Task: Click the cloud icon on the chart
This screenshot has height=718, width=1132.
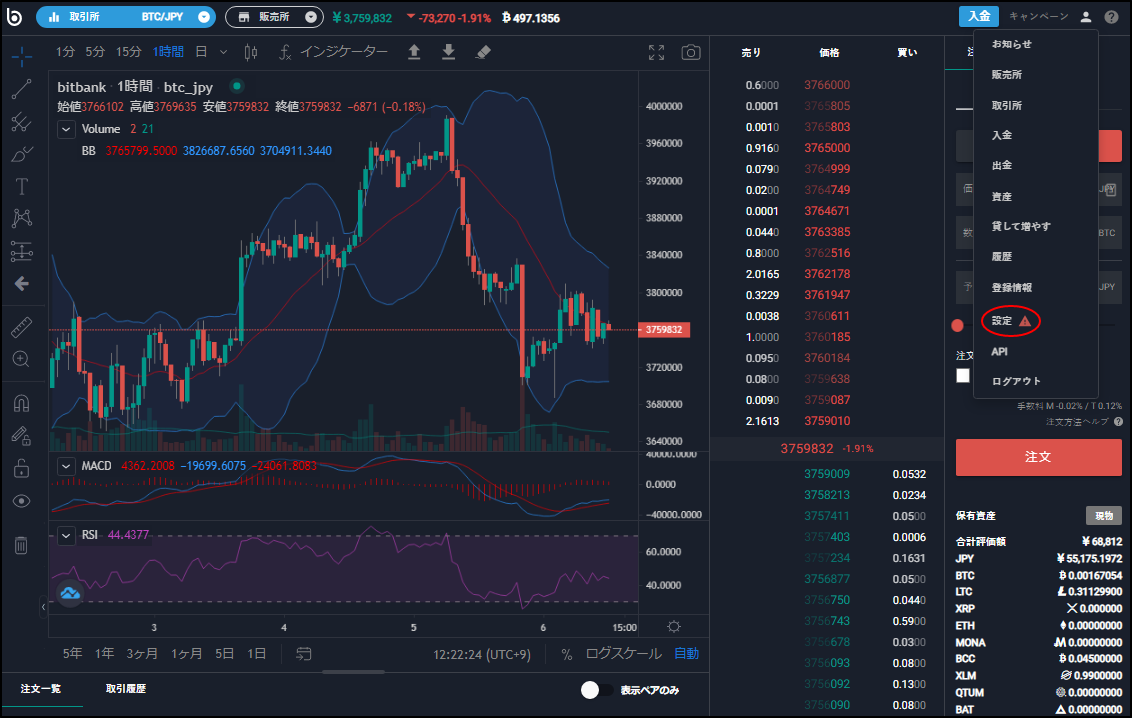Action: coord(70,593)
